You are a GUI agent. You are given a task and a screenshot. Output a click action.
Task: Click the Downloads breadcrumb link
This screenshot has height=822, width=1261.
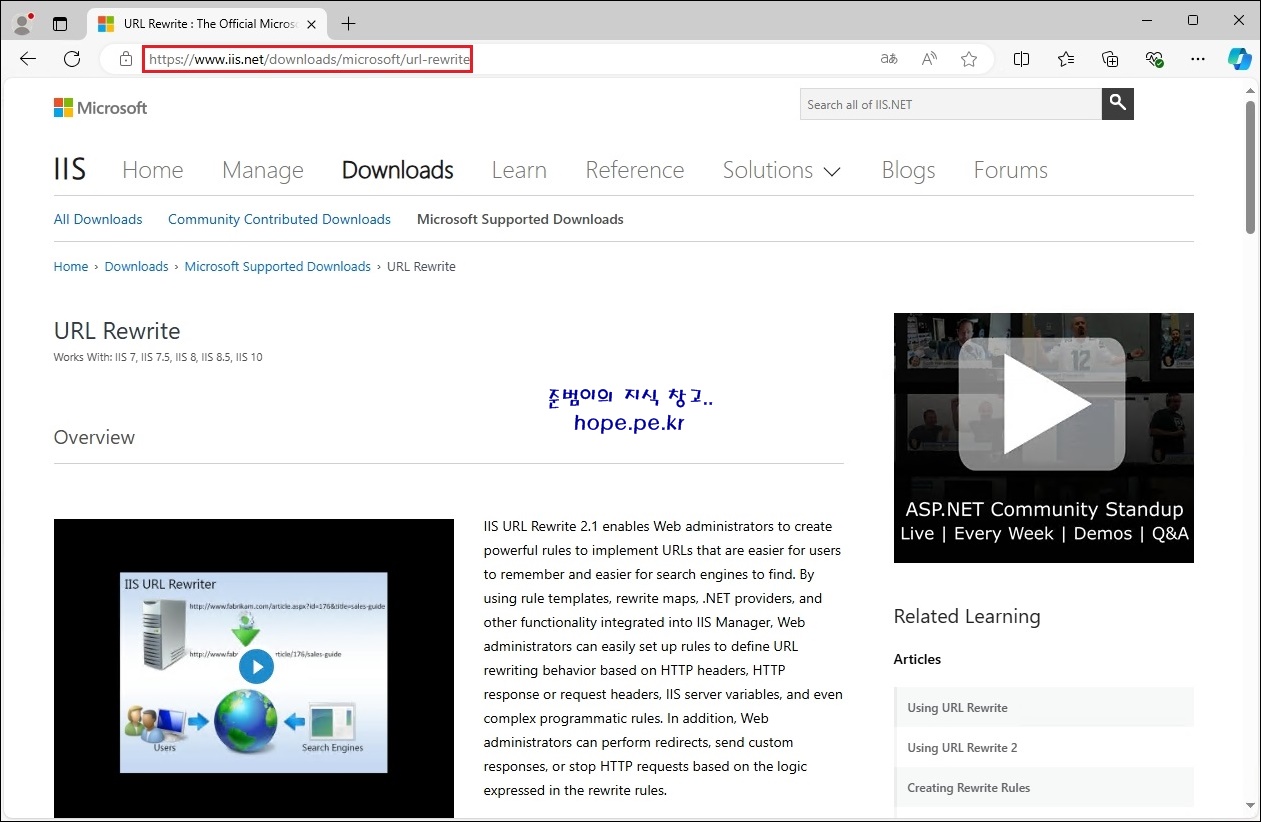136,266
